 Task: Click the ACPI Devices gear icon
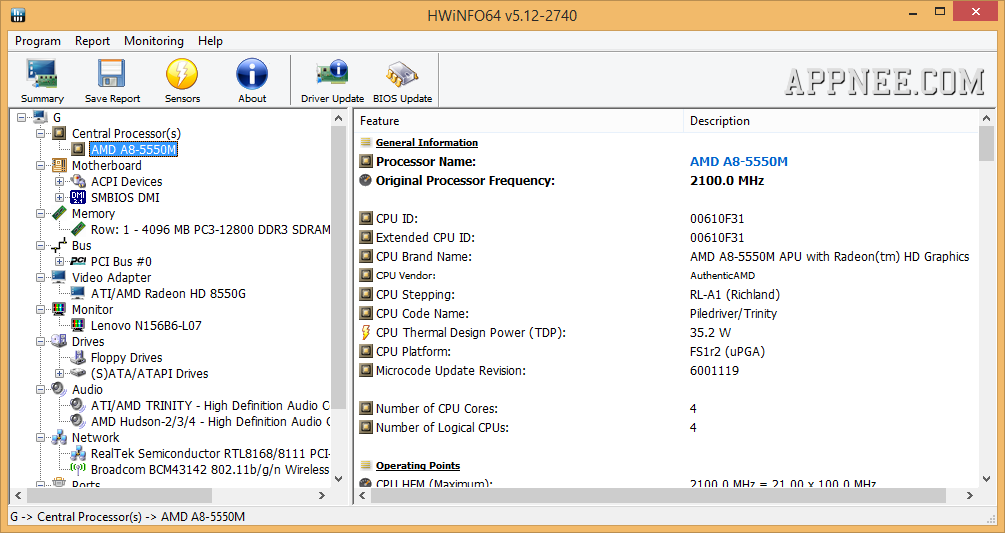78,181
